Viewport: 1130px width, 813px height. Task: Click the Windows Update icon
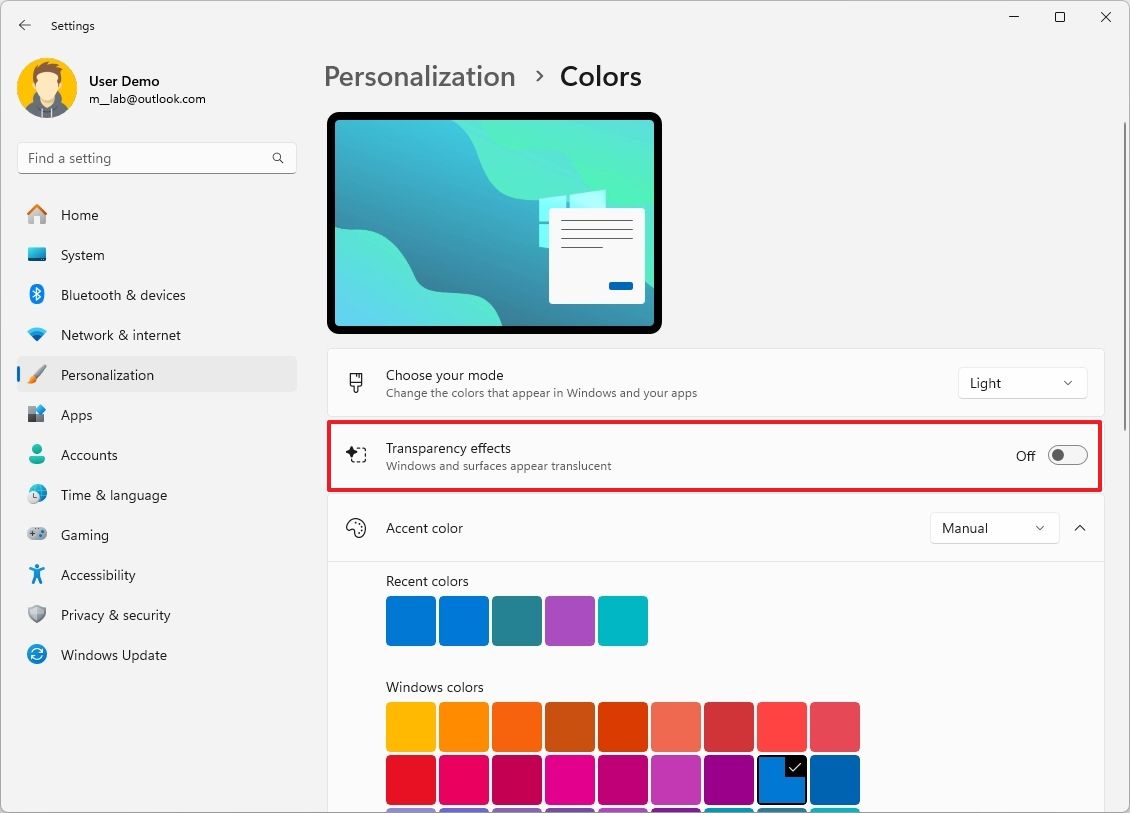36,654
